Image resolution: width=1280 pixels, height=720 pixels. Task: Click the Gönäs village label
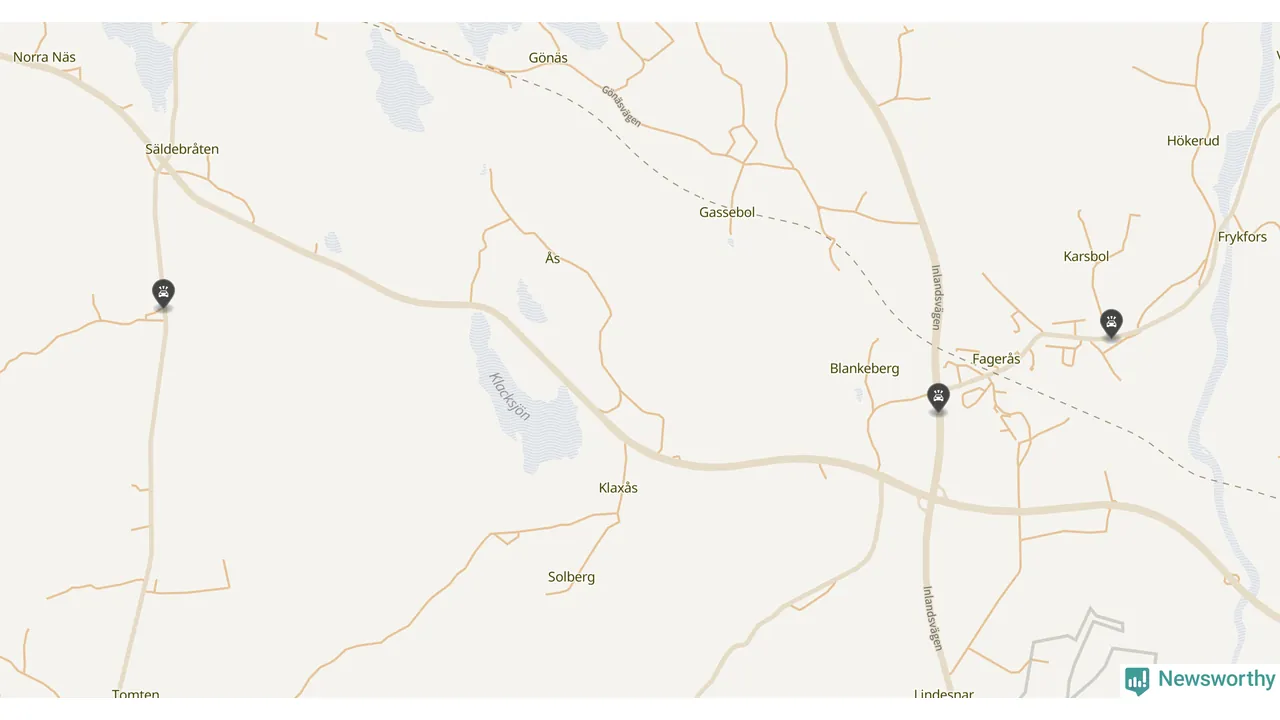[x=548, y=58]
